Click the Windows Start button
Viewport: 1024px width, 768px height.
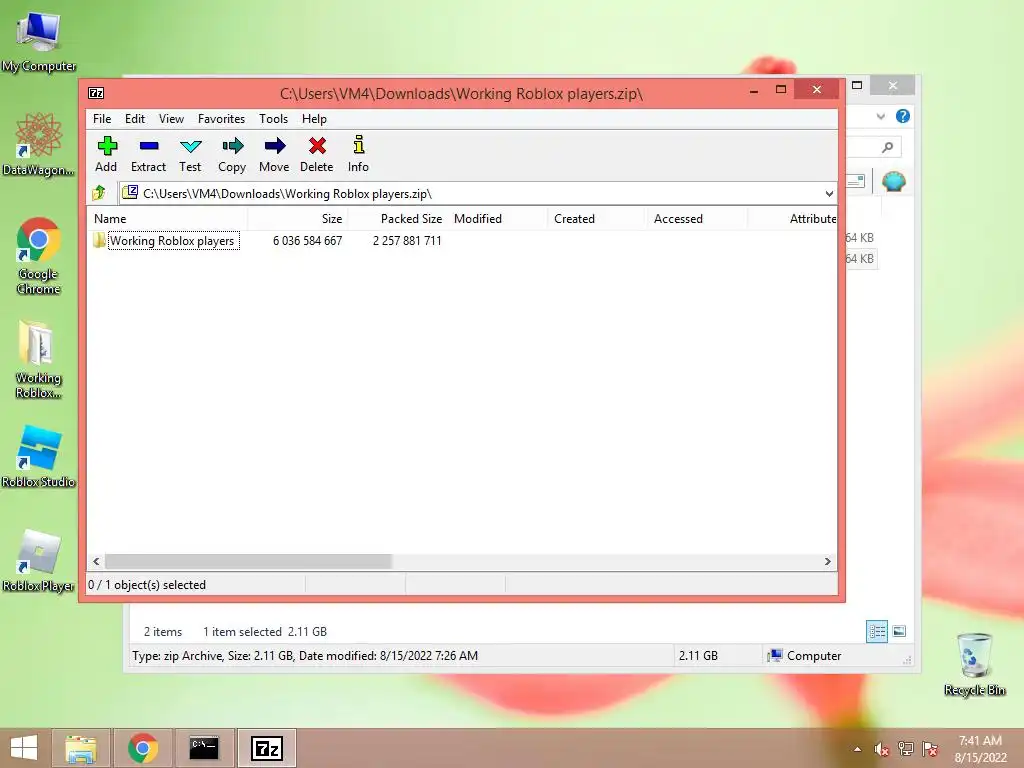pos(24,748)
